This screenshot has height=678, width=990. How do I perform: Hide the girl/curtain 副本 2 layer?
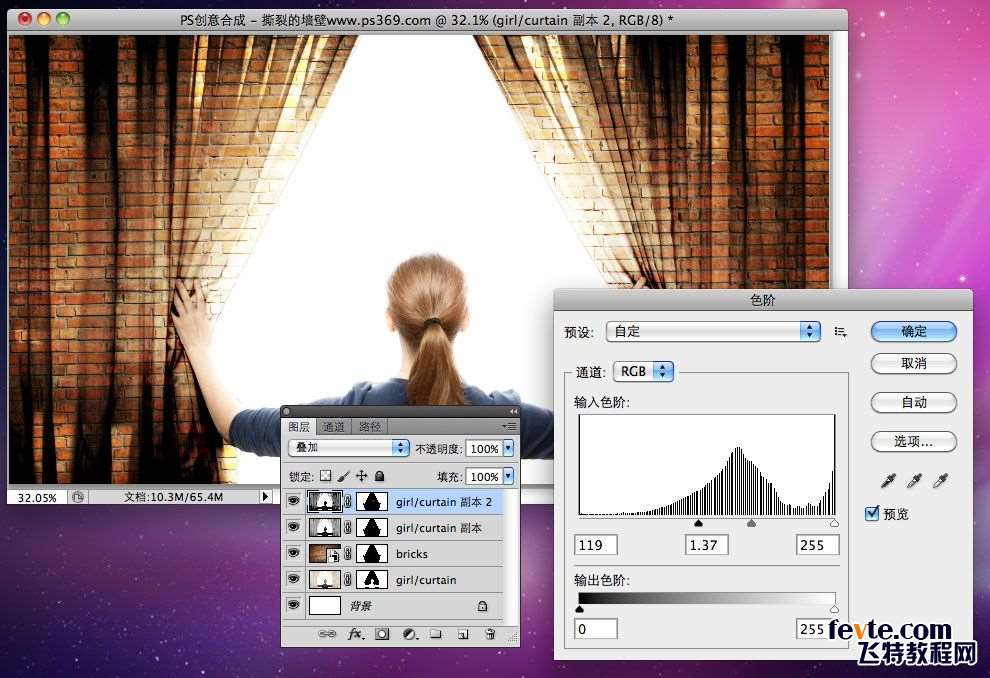[x=294, y=501]
